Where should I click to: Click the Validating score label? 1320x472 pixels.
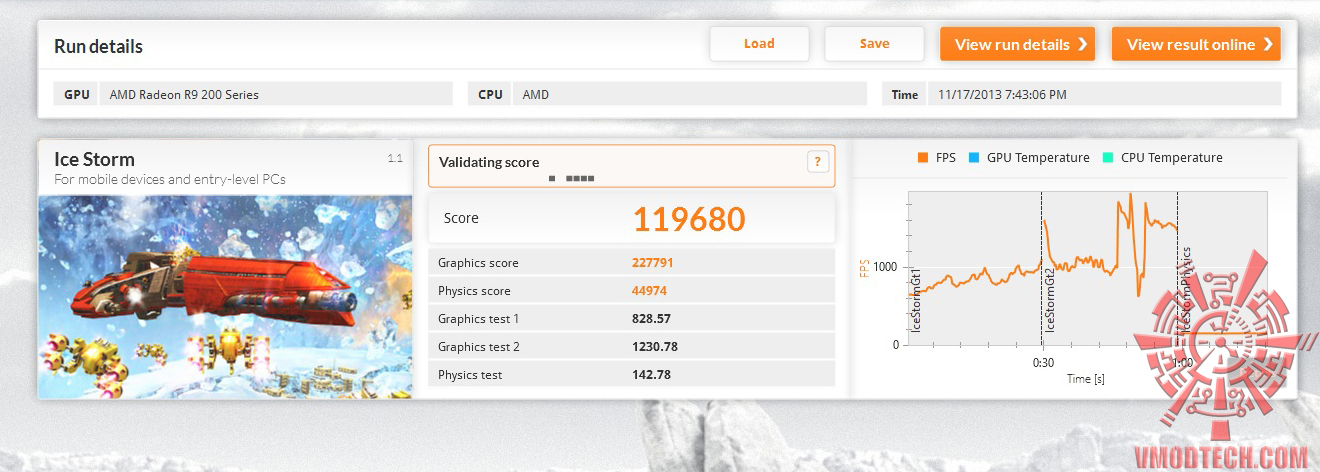pos(489,162)
